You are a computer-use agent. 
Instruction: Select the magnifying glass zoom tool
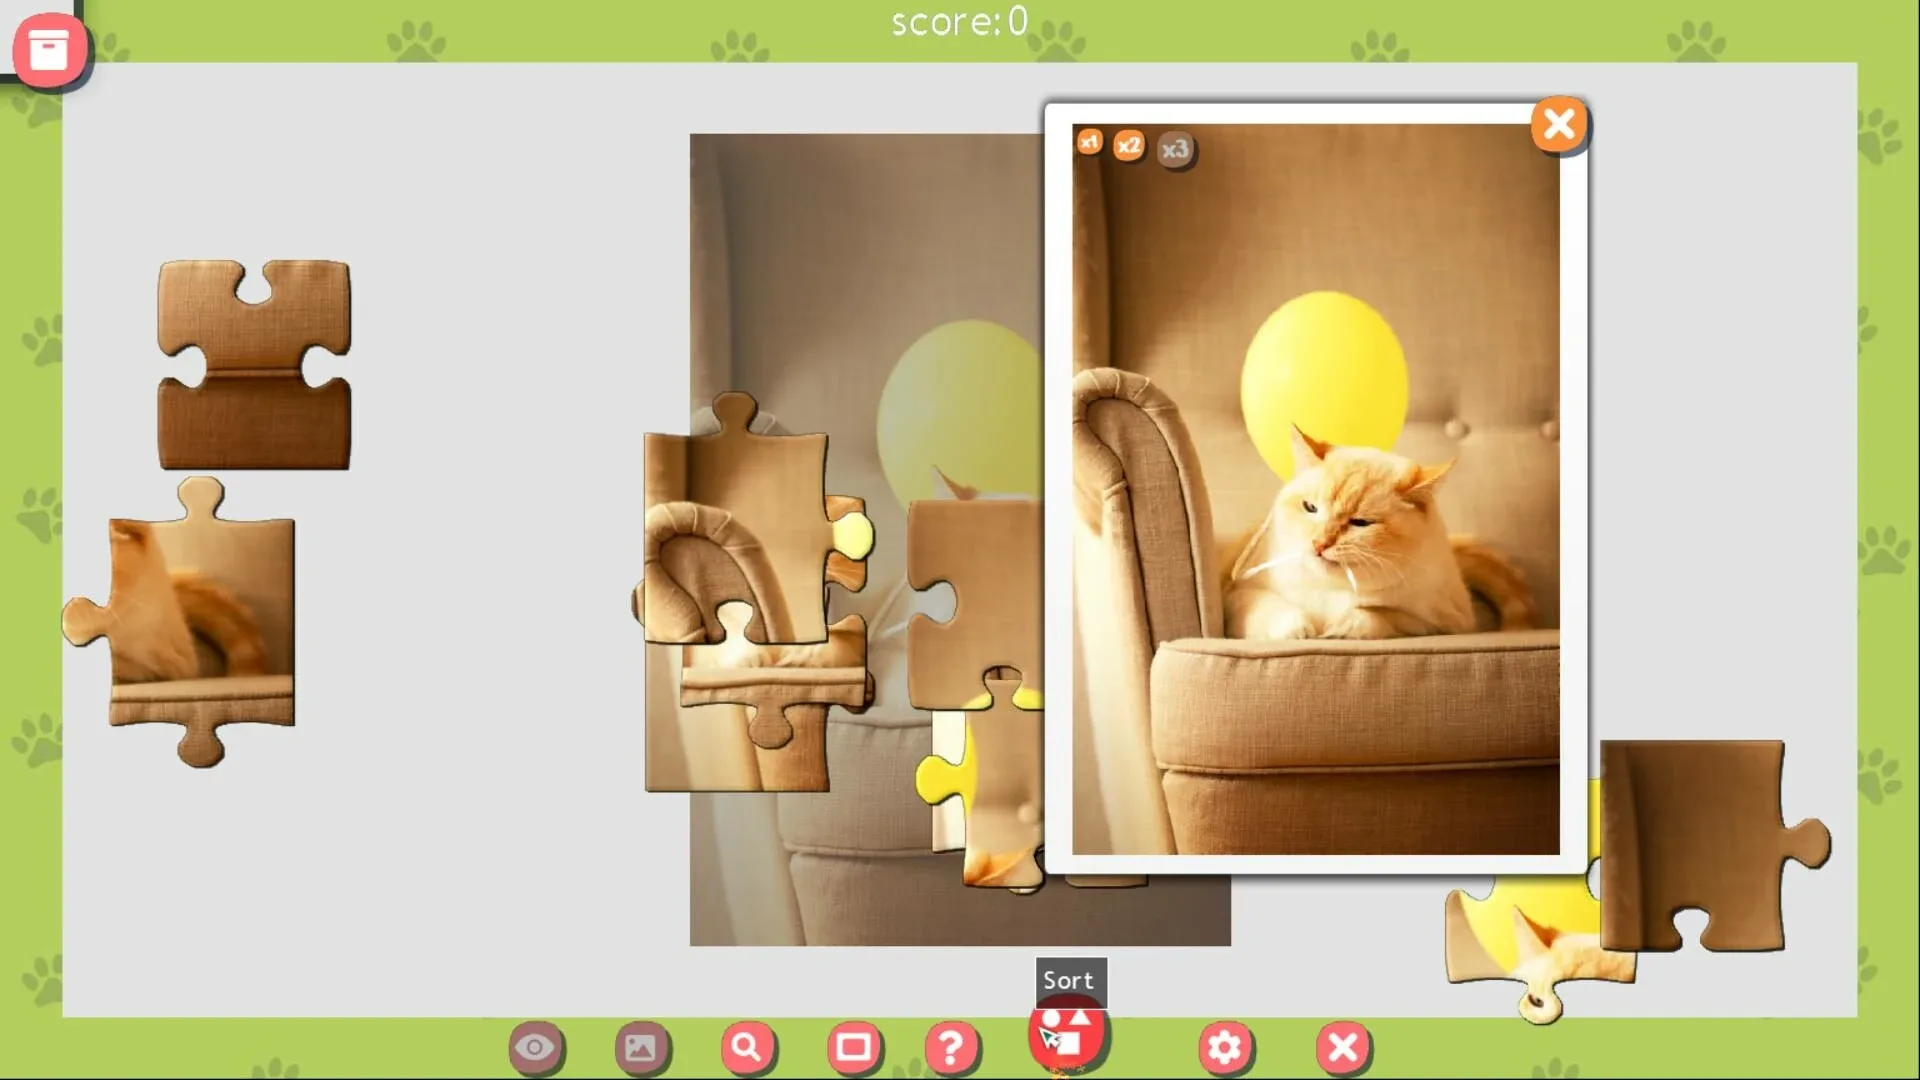(x=746, y=1047)
